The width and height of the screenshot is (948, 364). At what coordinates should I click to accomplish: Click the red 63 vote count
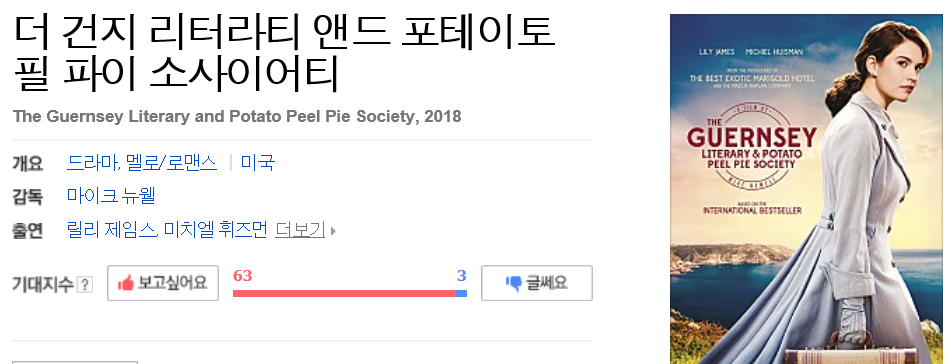click(x=242, y=276)
